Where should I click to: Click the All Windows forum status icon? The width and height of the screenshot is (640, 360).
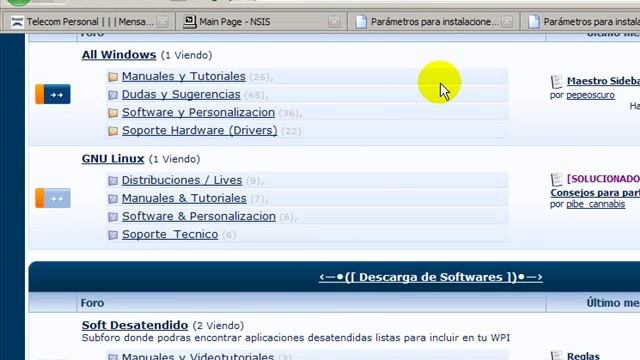pyautogui.click(x=53, y=94)
